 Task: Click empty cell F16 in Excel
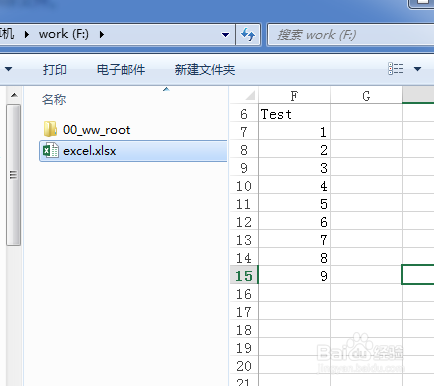tap(294, 294)
